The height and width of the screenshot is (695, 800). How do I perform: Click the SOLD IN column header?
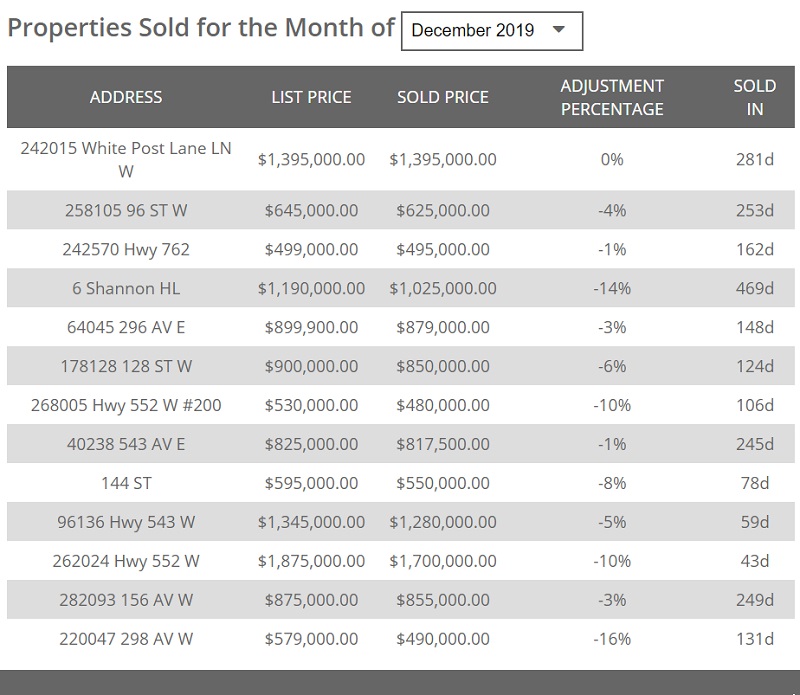pos(754,97)
